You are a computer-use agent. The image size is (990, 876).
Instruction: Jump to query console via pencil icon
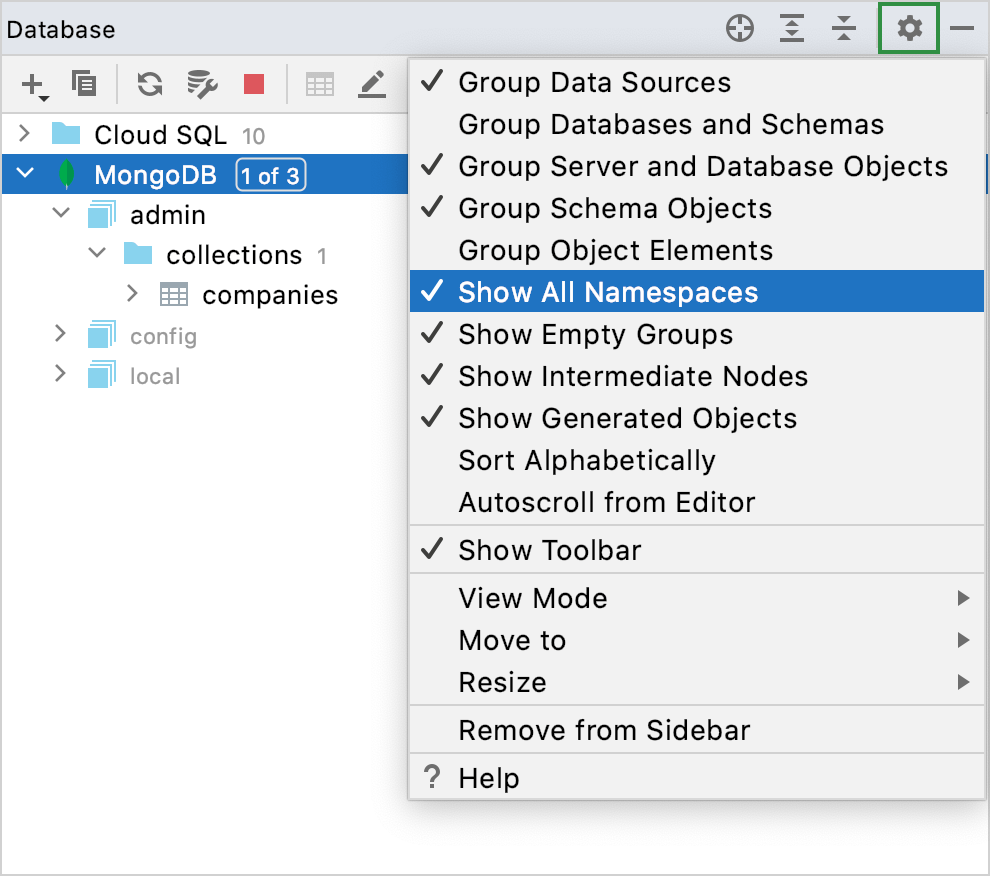372,85
